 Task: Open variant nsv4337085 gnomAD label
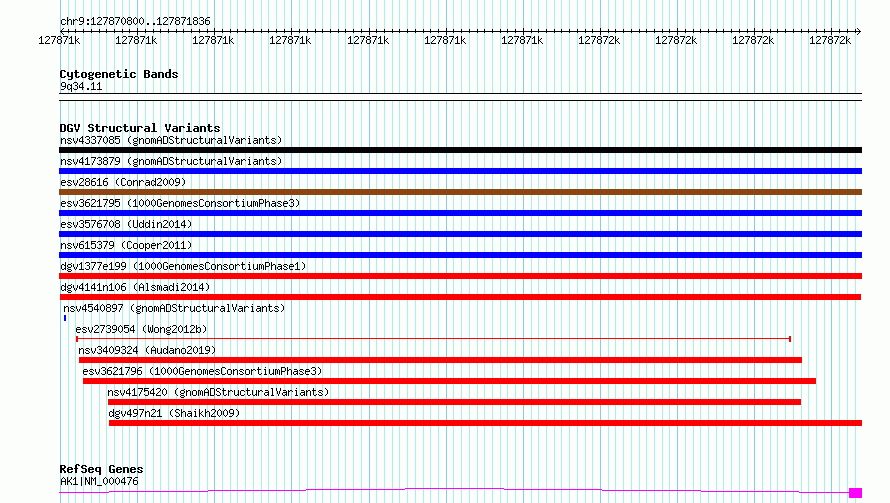pyautogui.click(x=171, y=140)
